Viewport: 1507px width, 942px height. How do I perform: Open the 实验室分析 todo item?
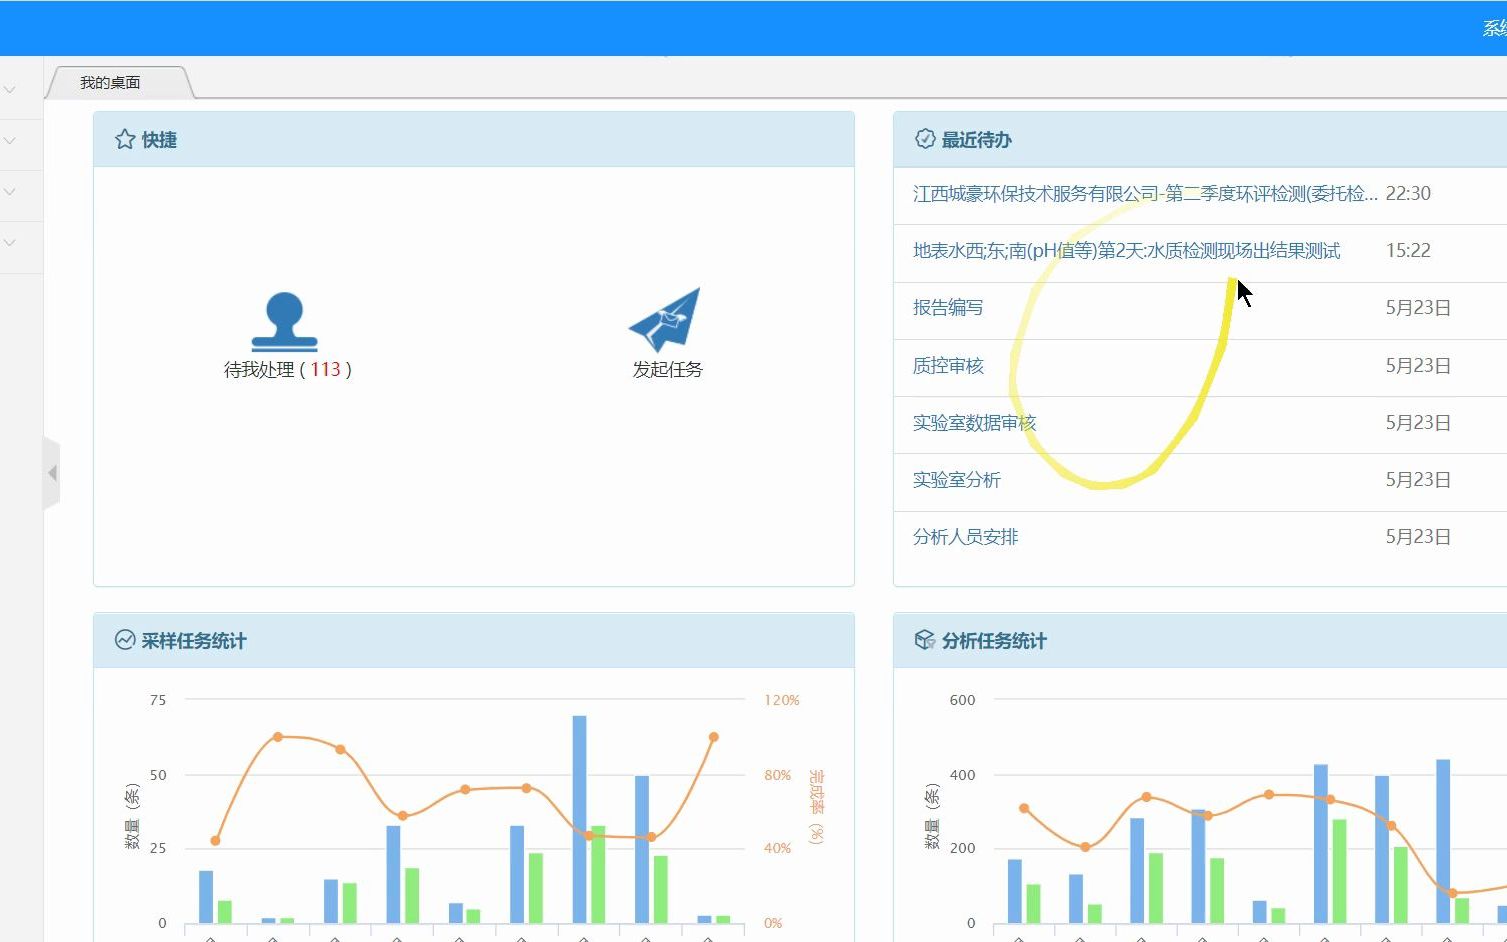(956, 480)
